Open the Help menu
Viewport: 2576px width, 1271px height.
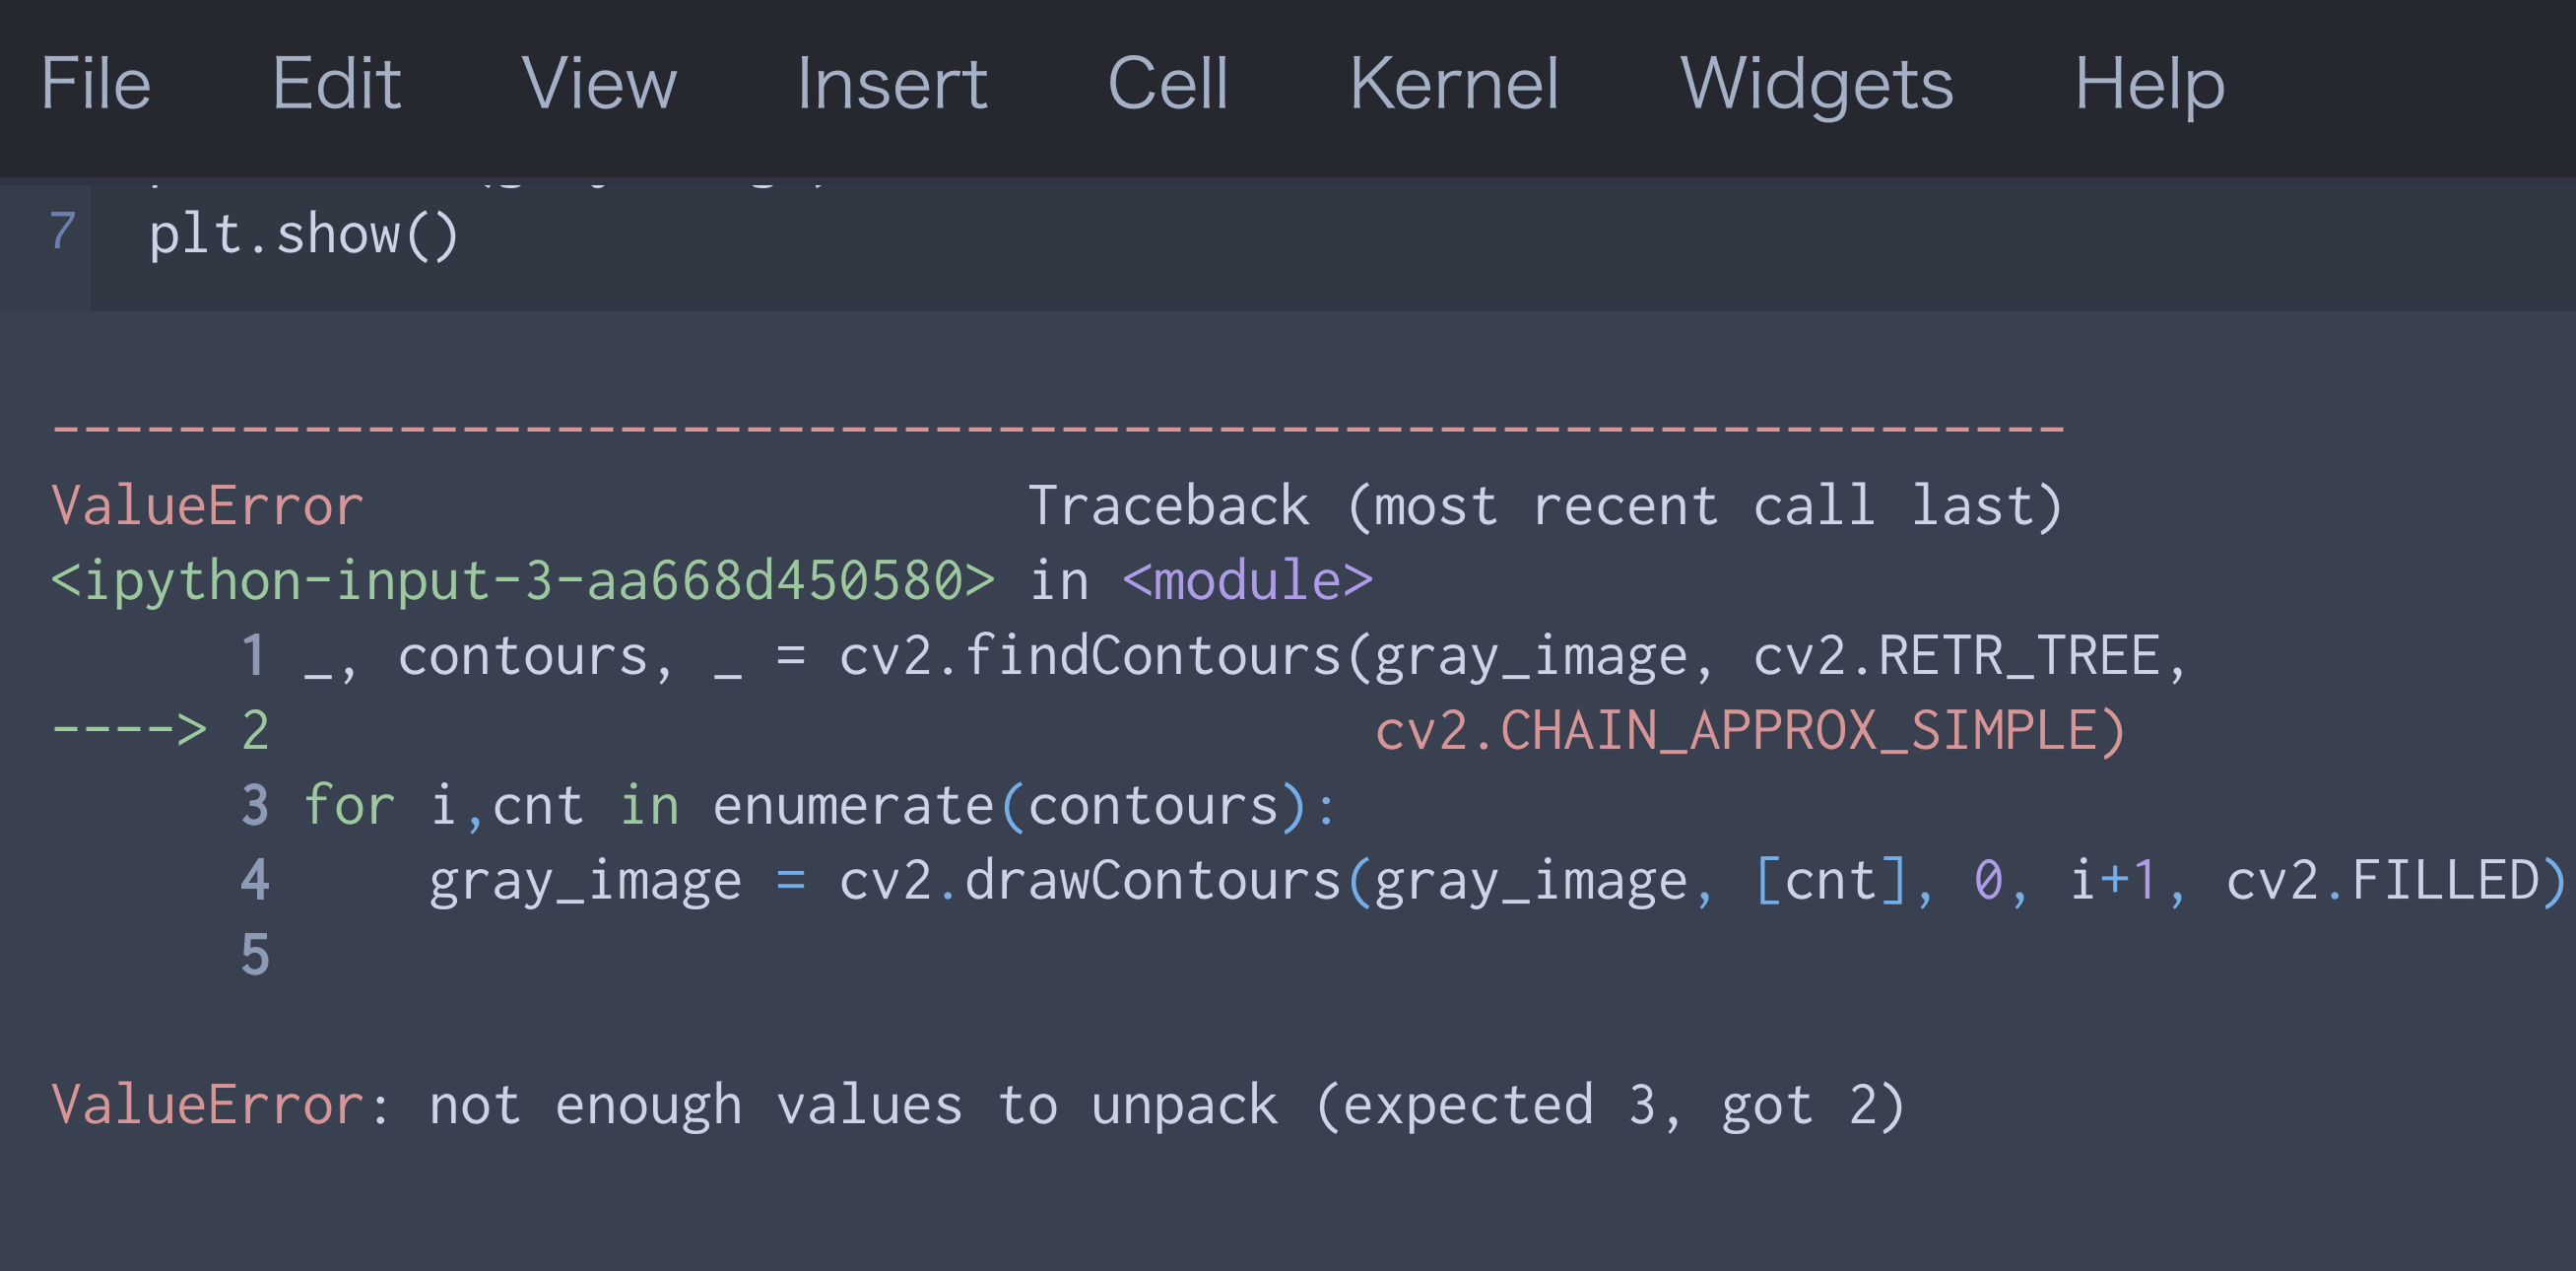coord(2149,84)
